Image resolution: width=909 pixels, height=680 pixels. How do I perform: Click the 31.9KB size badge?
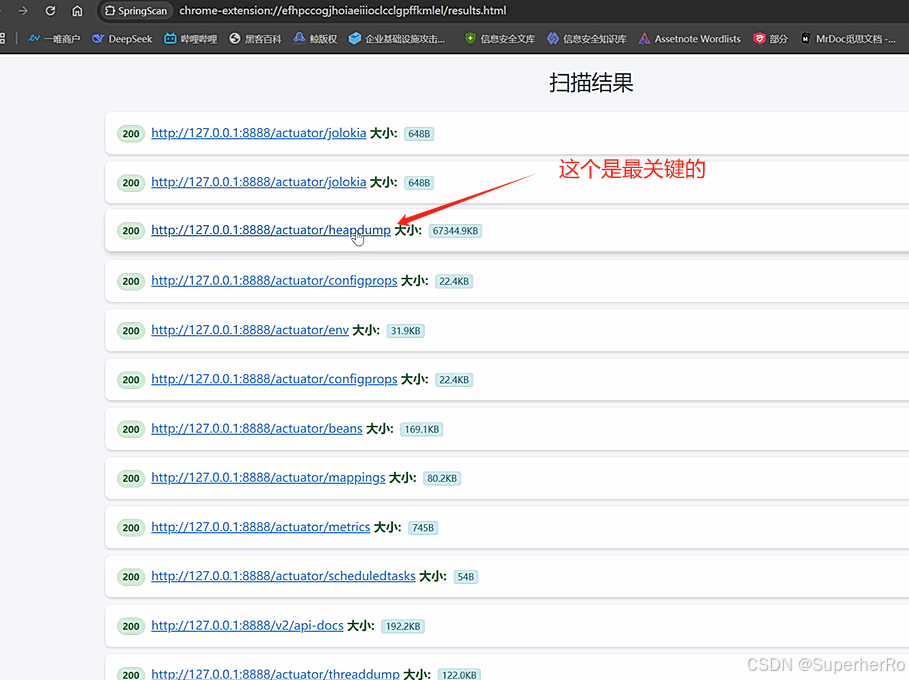pyautogui.click(x=405, y=331)
